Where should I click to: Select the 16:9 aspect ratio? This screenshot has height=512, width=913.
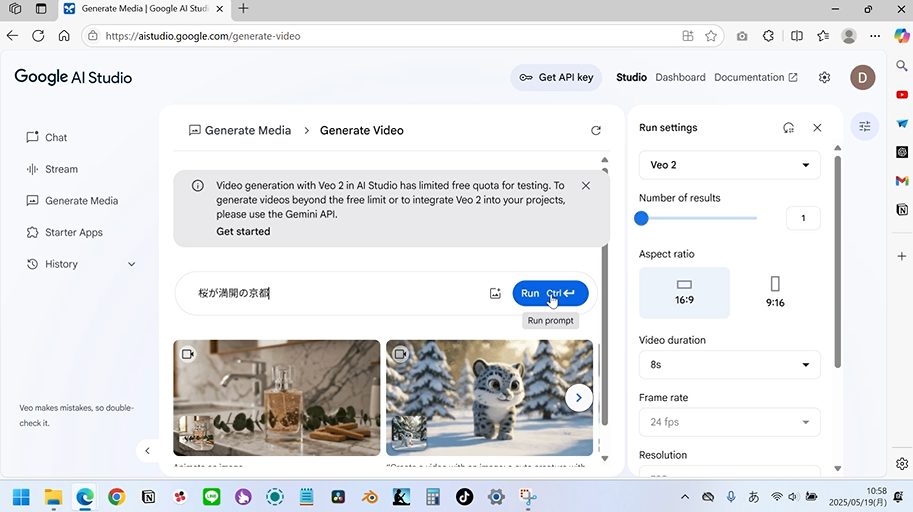(x=684, y=292)
